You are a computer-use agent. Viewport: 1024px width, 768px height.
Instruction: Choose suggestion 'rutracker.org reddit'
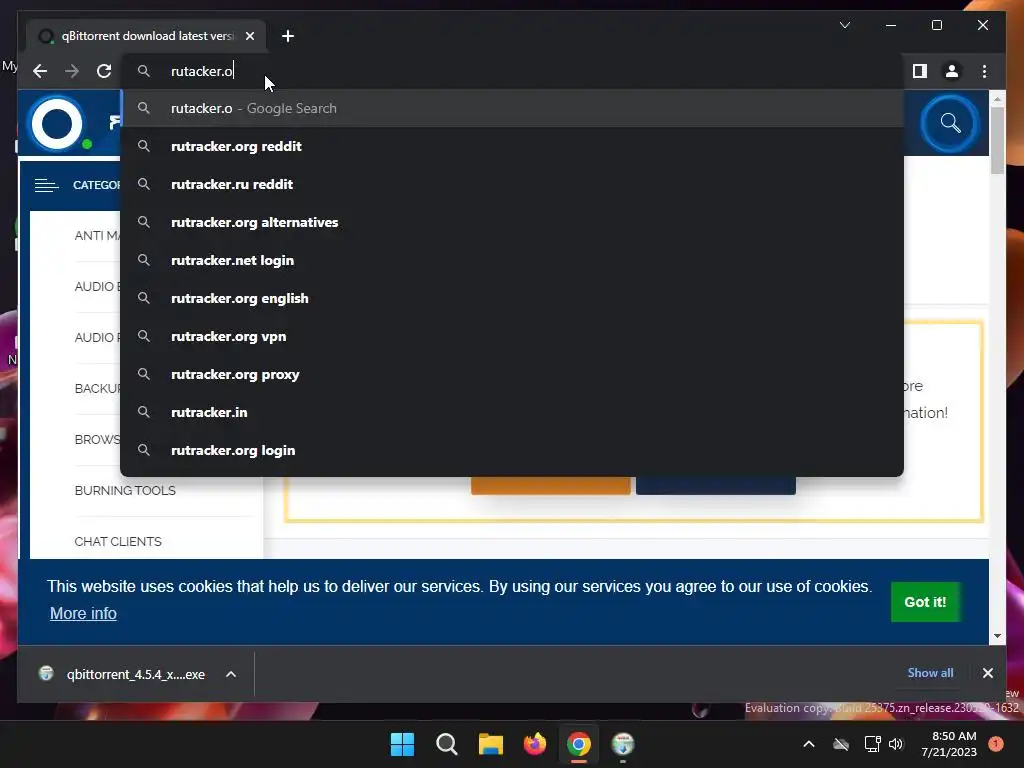coord(512,146)
